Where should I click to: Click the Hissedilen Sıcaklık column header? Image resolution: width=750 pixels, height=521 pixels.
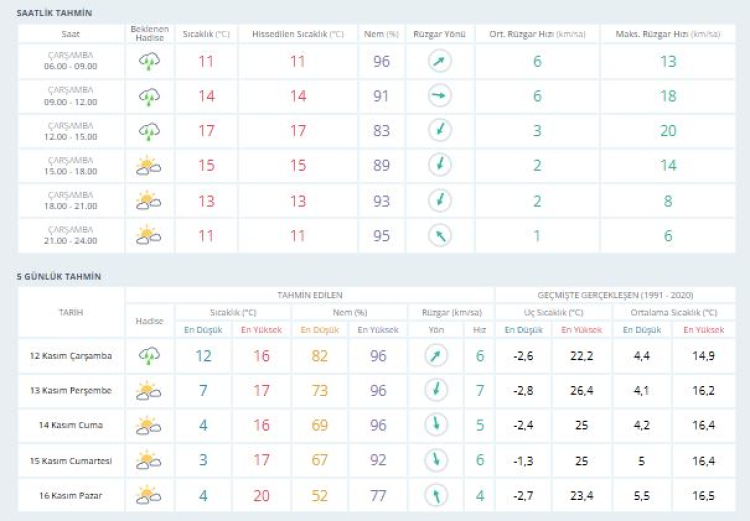click(x=297, y=34)
